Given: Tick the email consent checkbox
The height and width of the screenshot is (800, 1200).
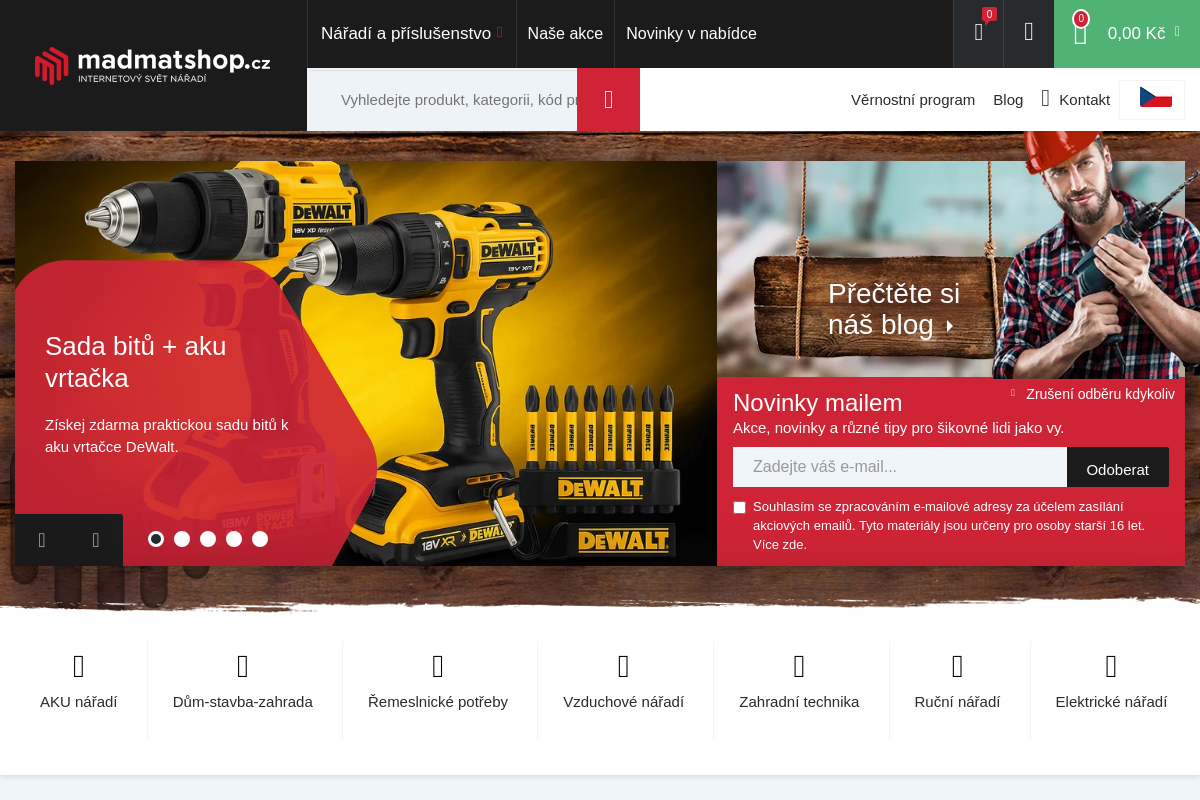Looking at the screenshot, I should [x=739, y=507].
